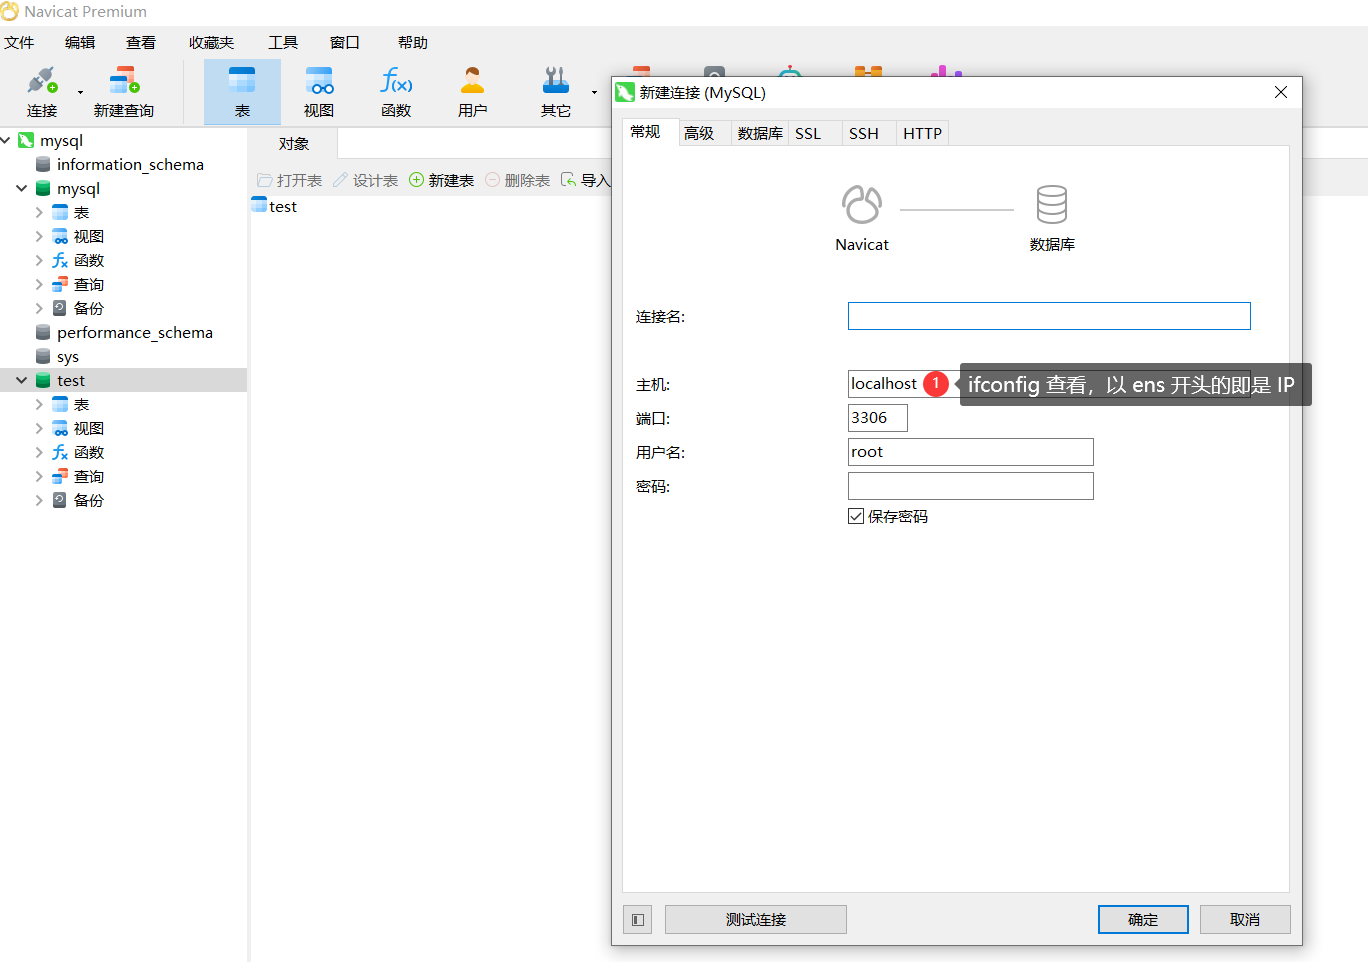Open the dropdown arrow beside 连接
Image resolution: width=1368 pixels, height=962 pixels.
(x=81, y=93)
